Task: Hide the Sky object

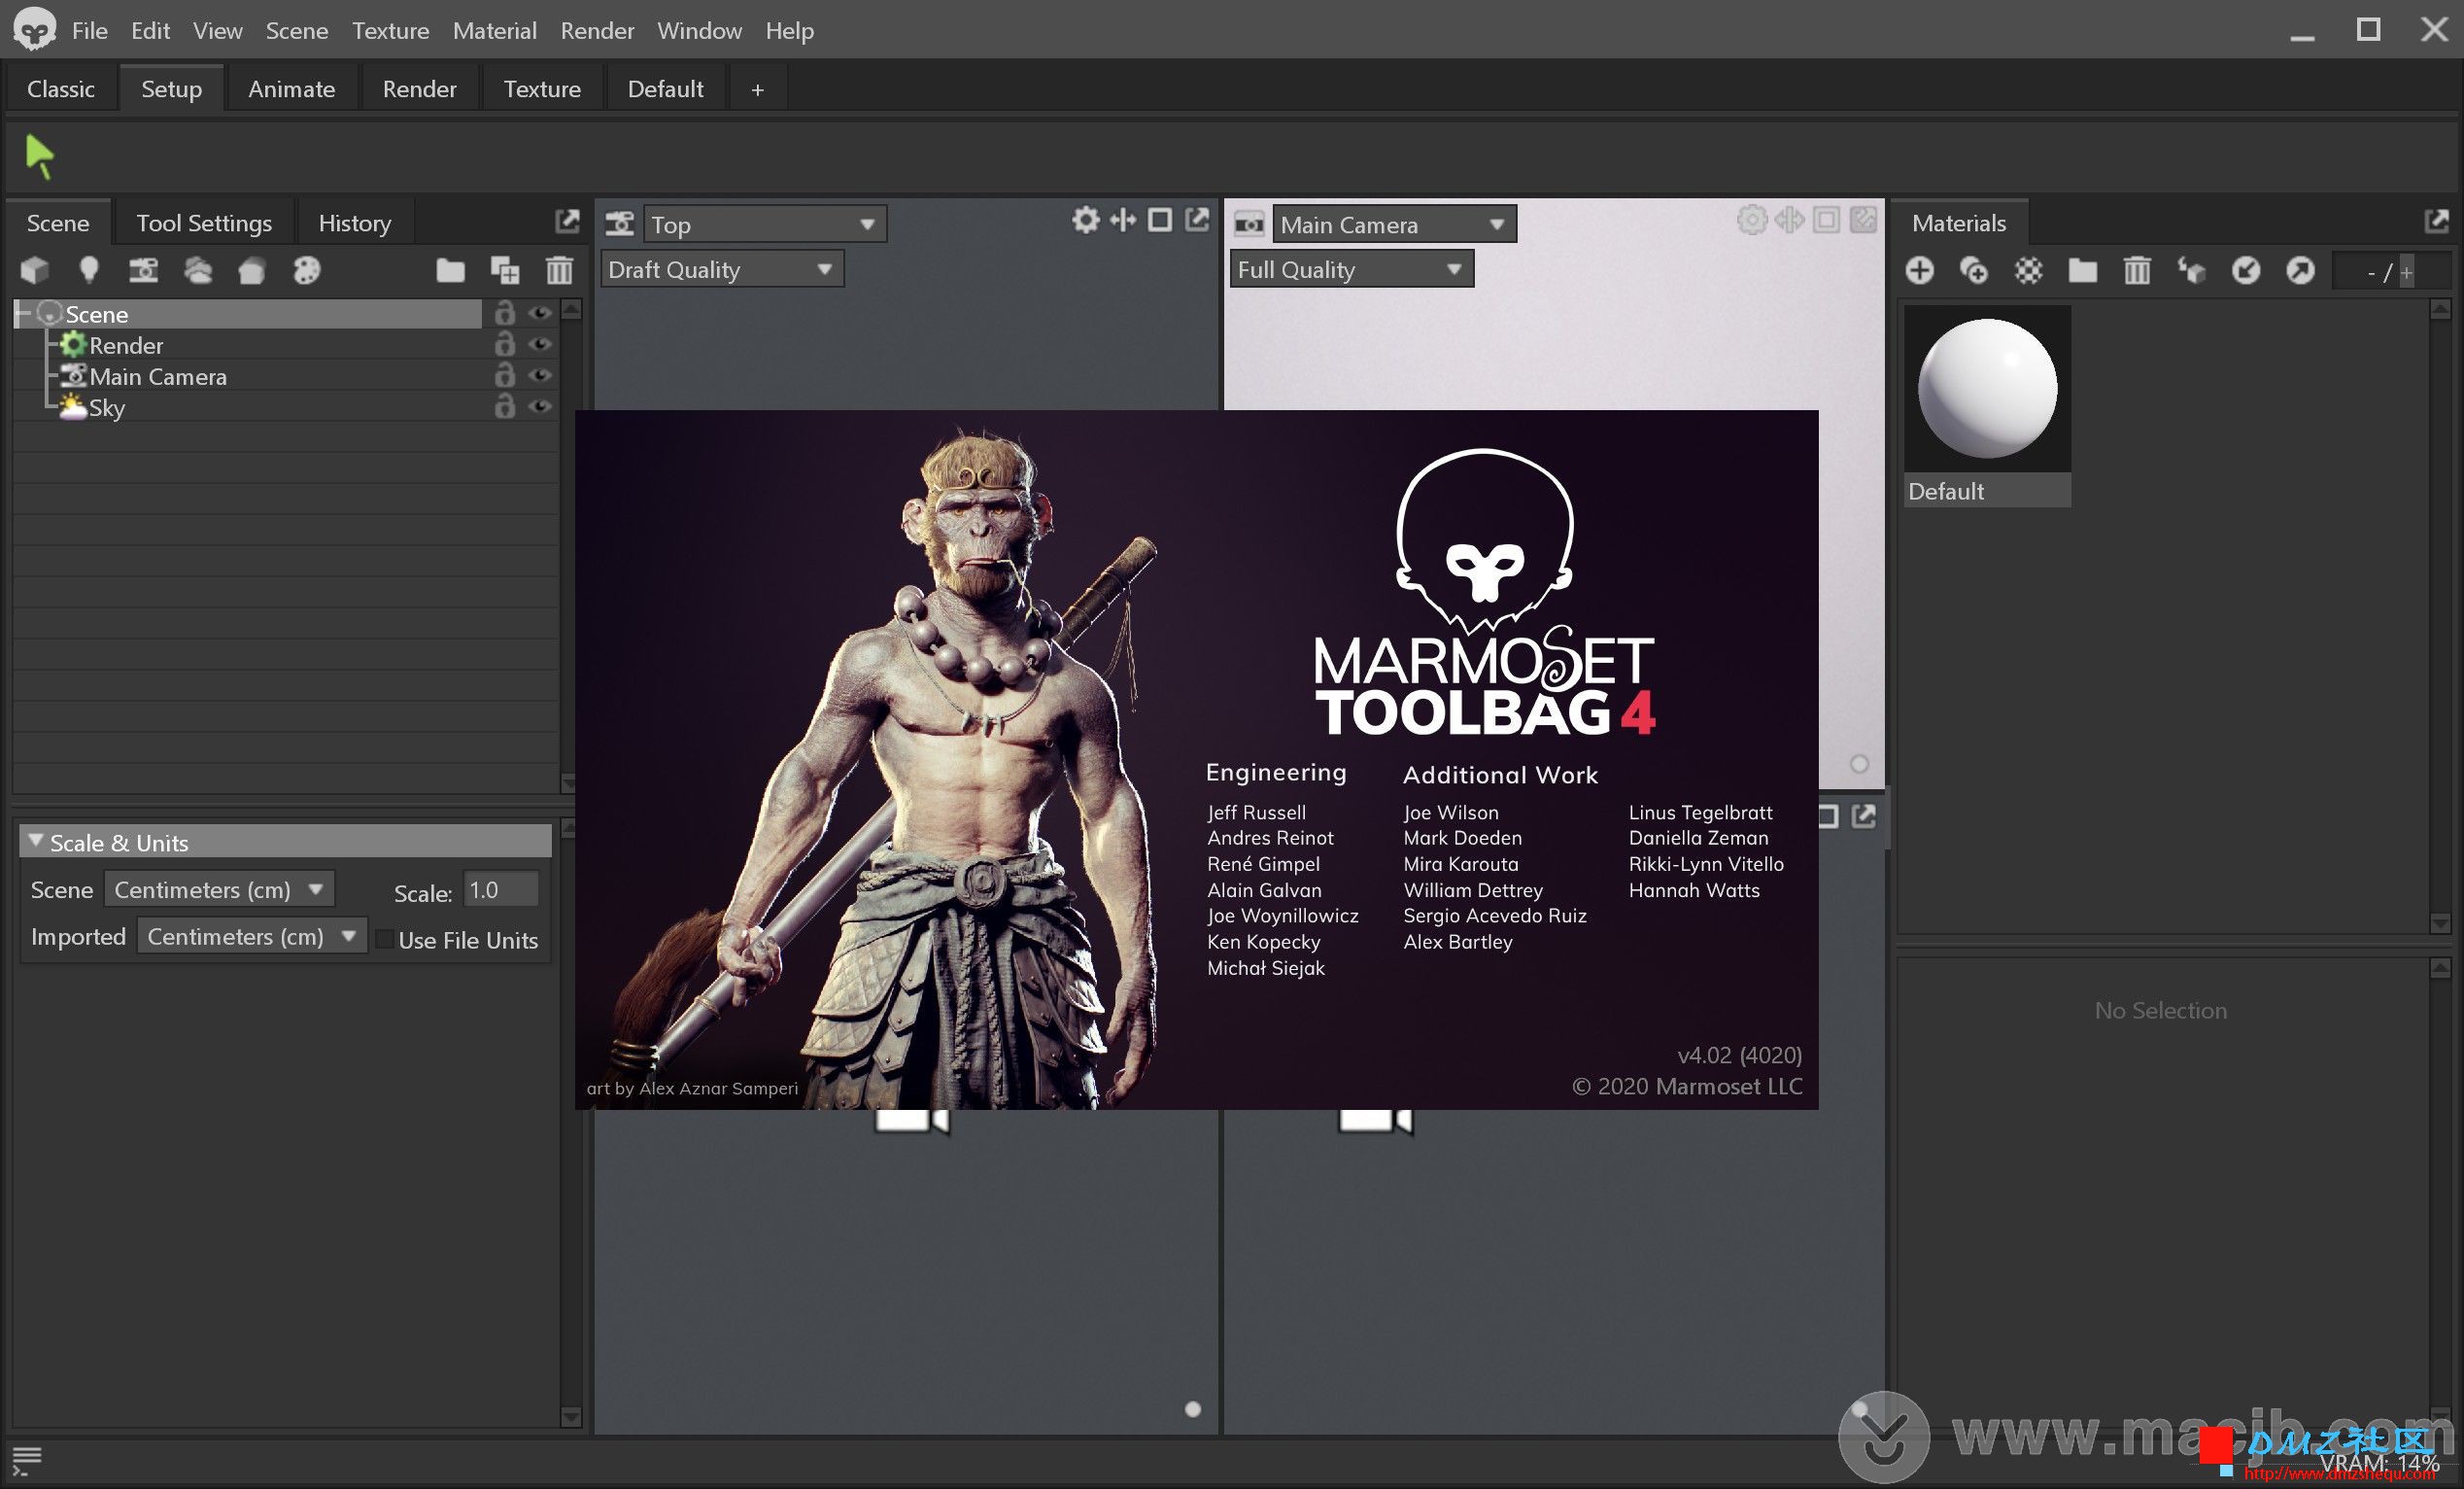Action: (x=540, y=407)
